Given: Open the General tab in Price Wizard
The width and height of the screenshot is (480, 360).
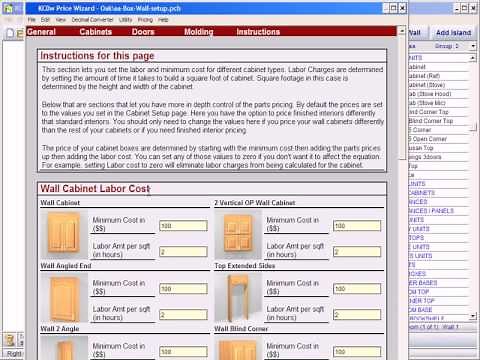Looking at the screenshot, I should pyautogui.click(x=41, y=32).
